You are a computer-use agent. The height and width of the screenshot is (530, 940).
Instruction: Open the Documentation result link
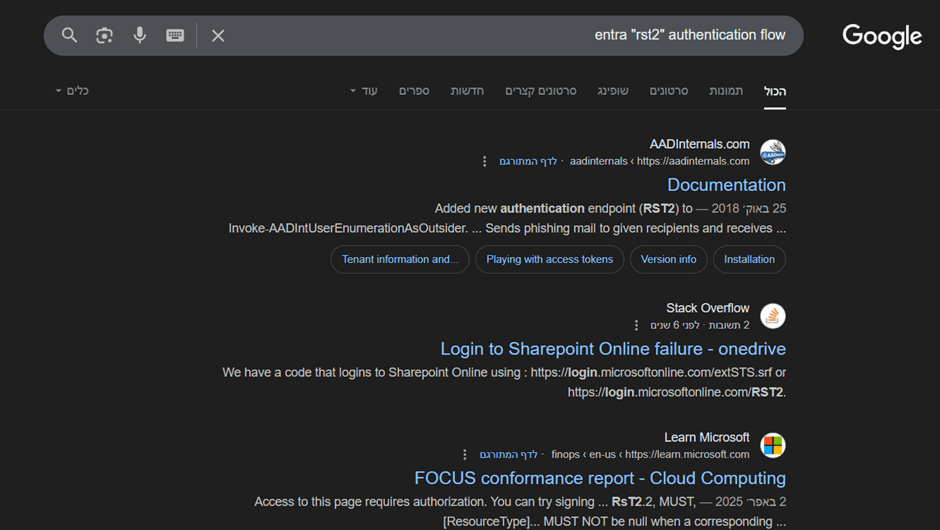(x=726, y=185)
